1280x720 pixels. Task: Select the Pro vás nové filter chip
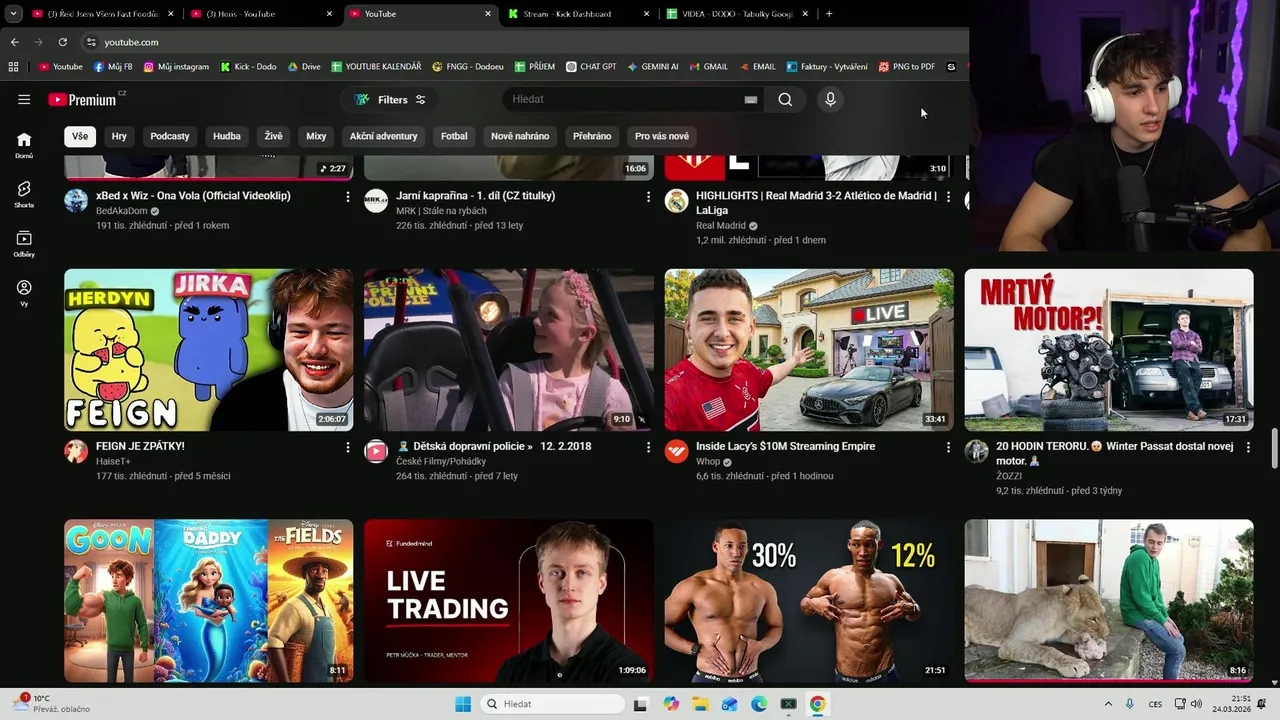tap(662, 136)
